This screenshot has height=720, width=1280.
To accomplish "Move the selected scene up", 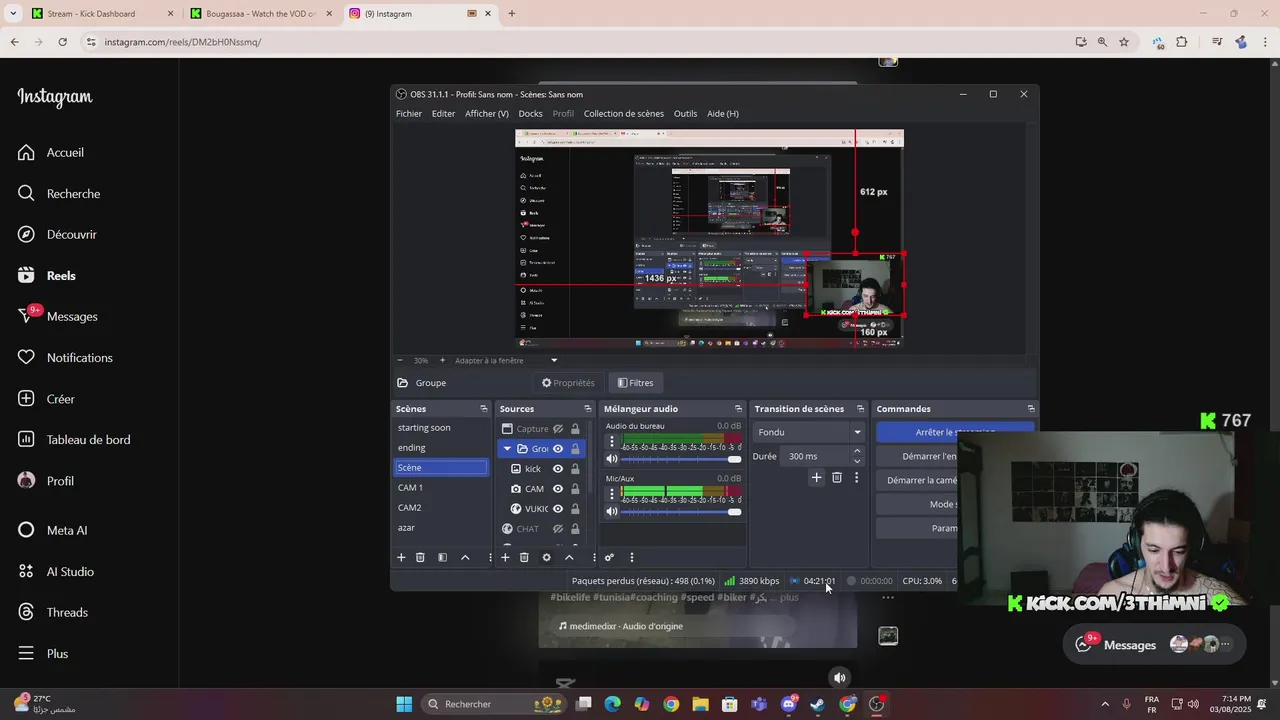I will 465,557.
